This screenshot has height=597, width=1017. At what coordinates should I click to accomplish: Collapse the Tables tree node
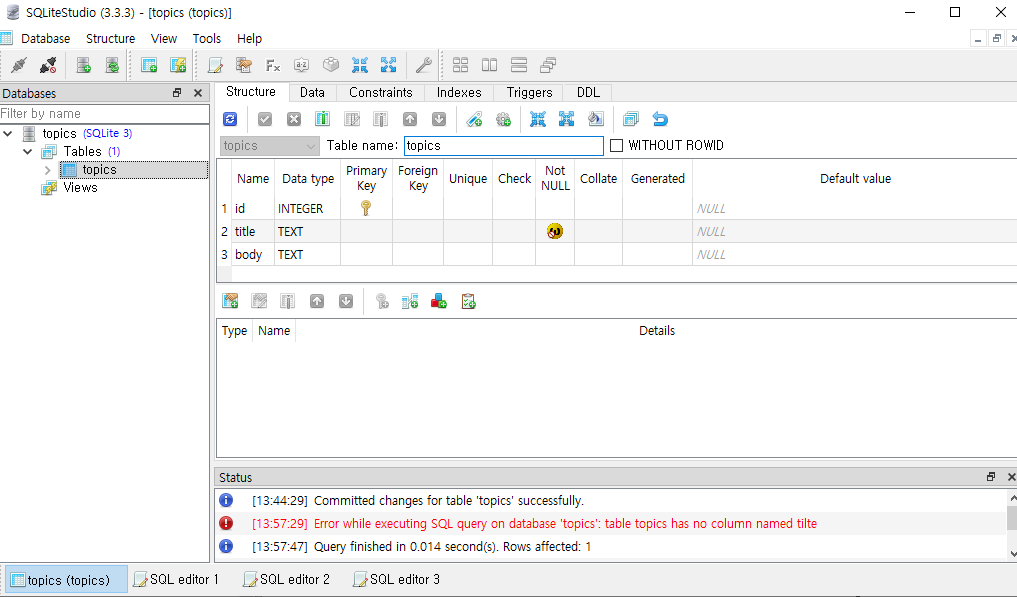[x=27, y=152]
